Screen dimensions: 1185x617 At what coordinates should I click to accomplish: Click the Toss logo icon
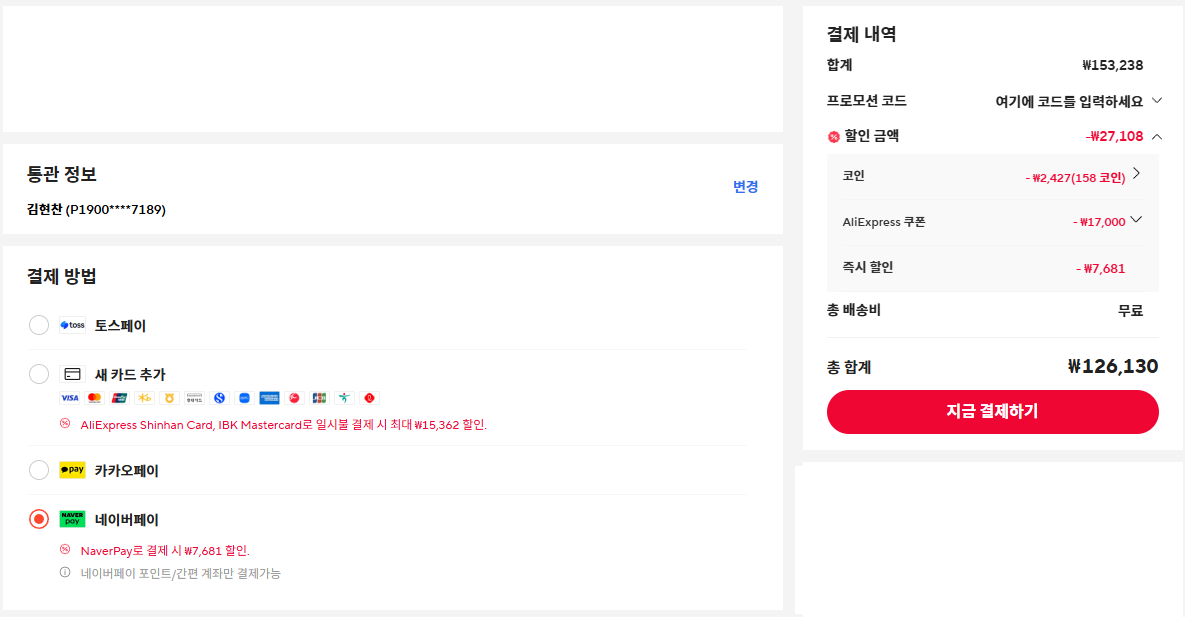[72, 325]
